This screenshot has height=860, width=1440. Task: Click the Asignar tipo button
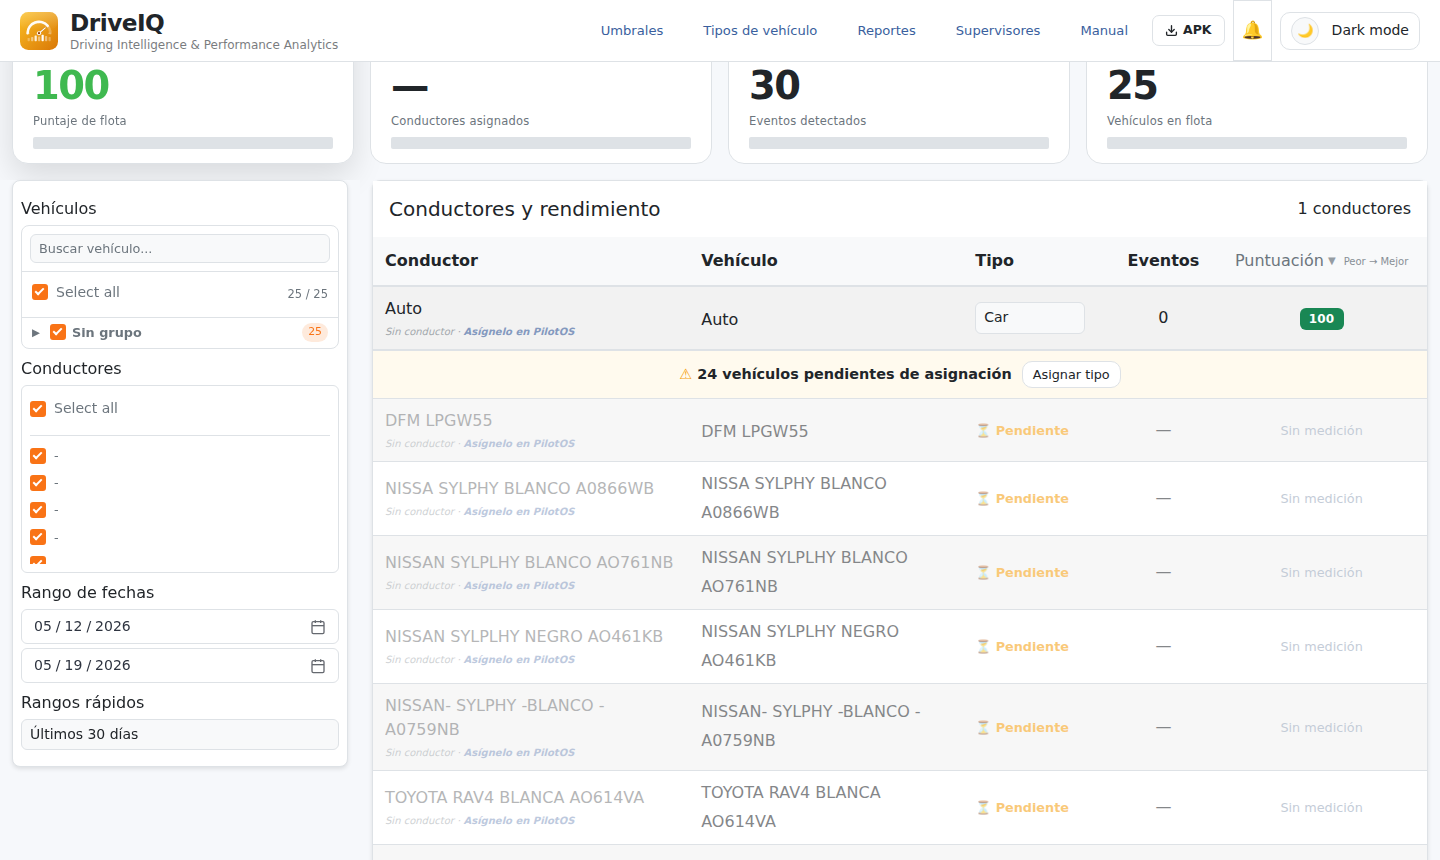(x=1071, y=374)
